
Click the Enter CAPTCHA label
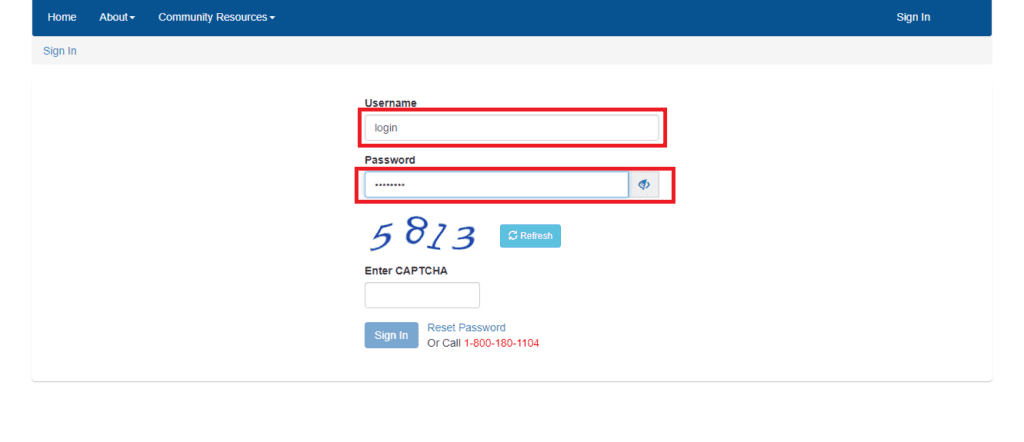click(x=406, y=271)
